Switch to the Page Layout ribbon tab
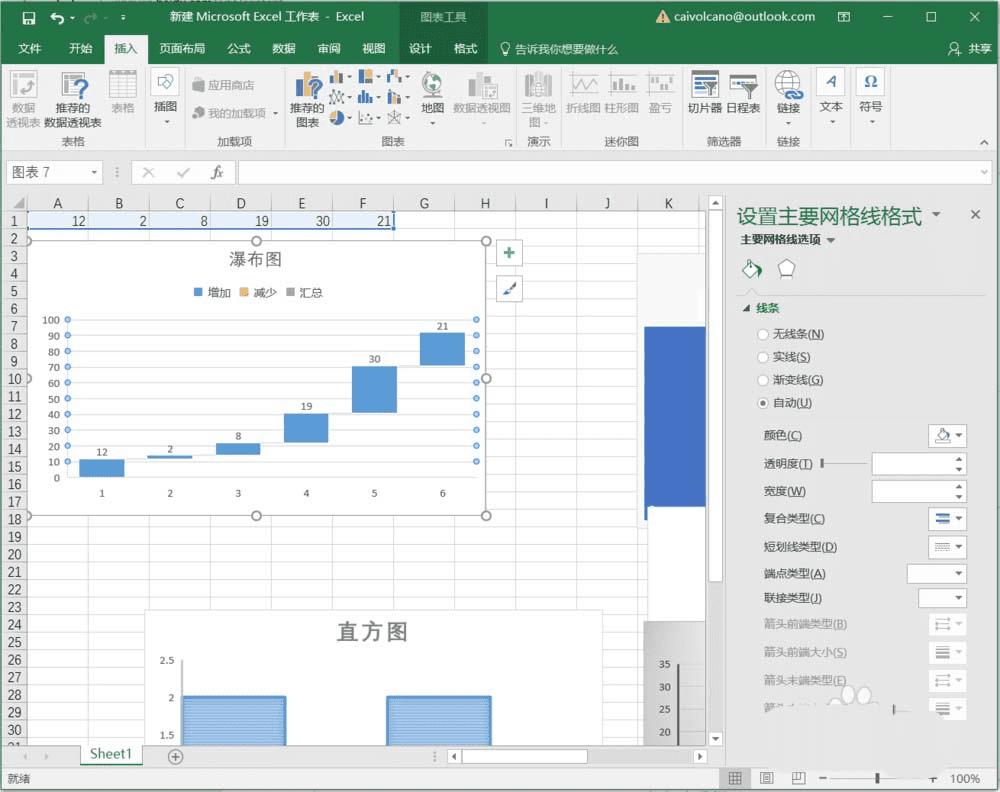This screenshot has height=792, width=1000. pyautogui.click(x=182, y=48)
